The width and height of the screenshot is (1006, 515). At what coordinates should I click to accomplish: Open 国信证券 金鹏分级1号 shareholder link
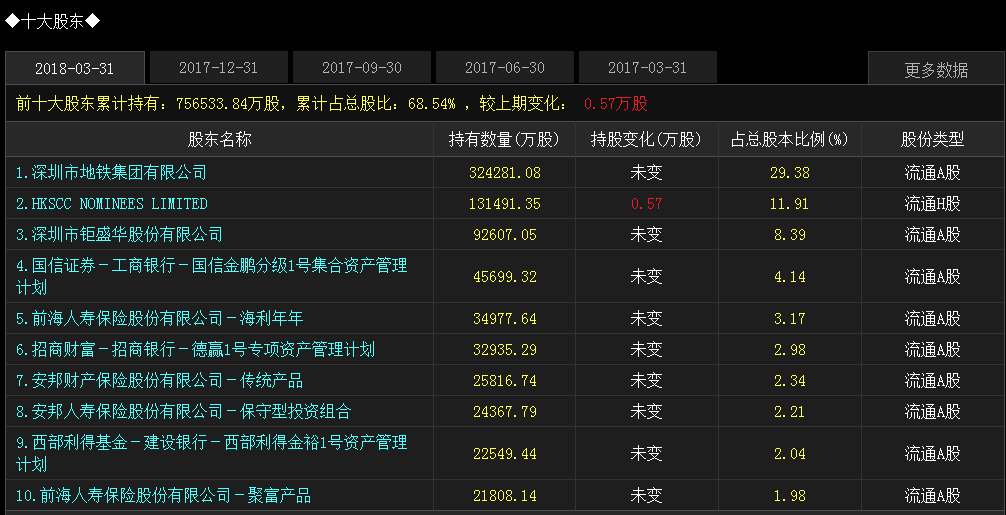[x=211, y=276]
